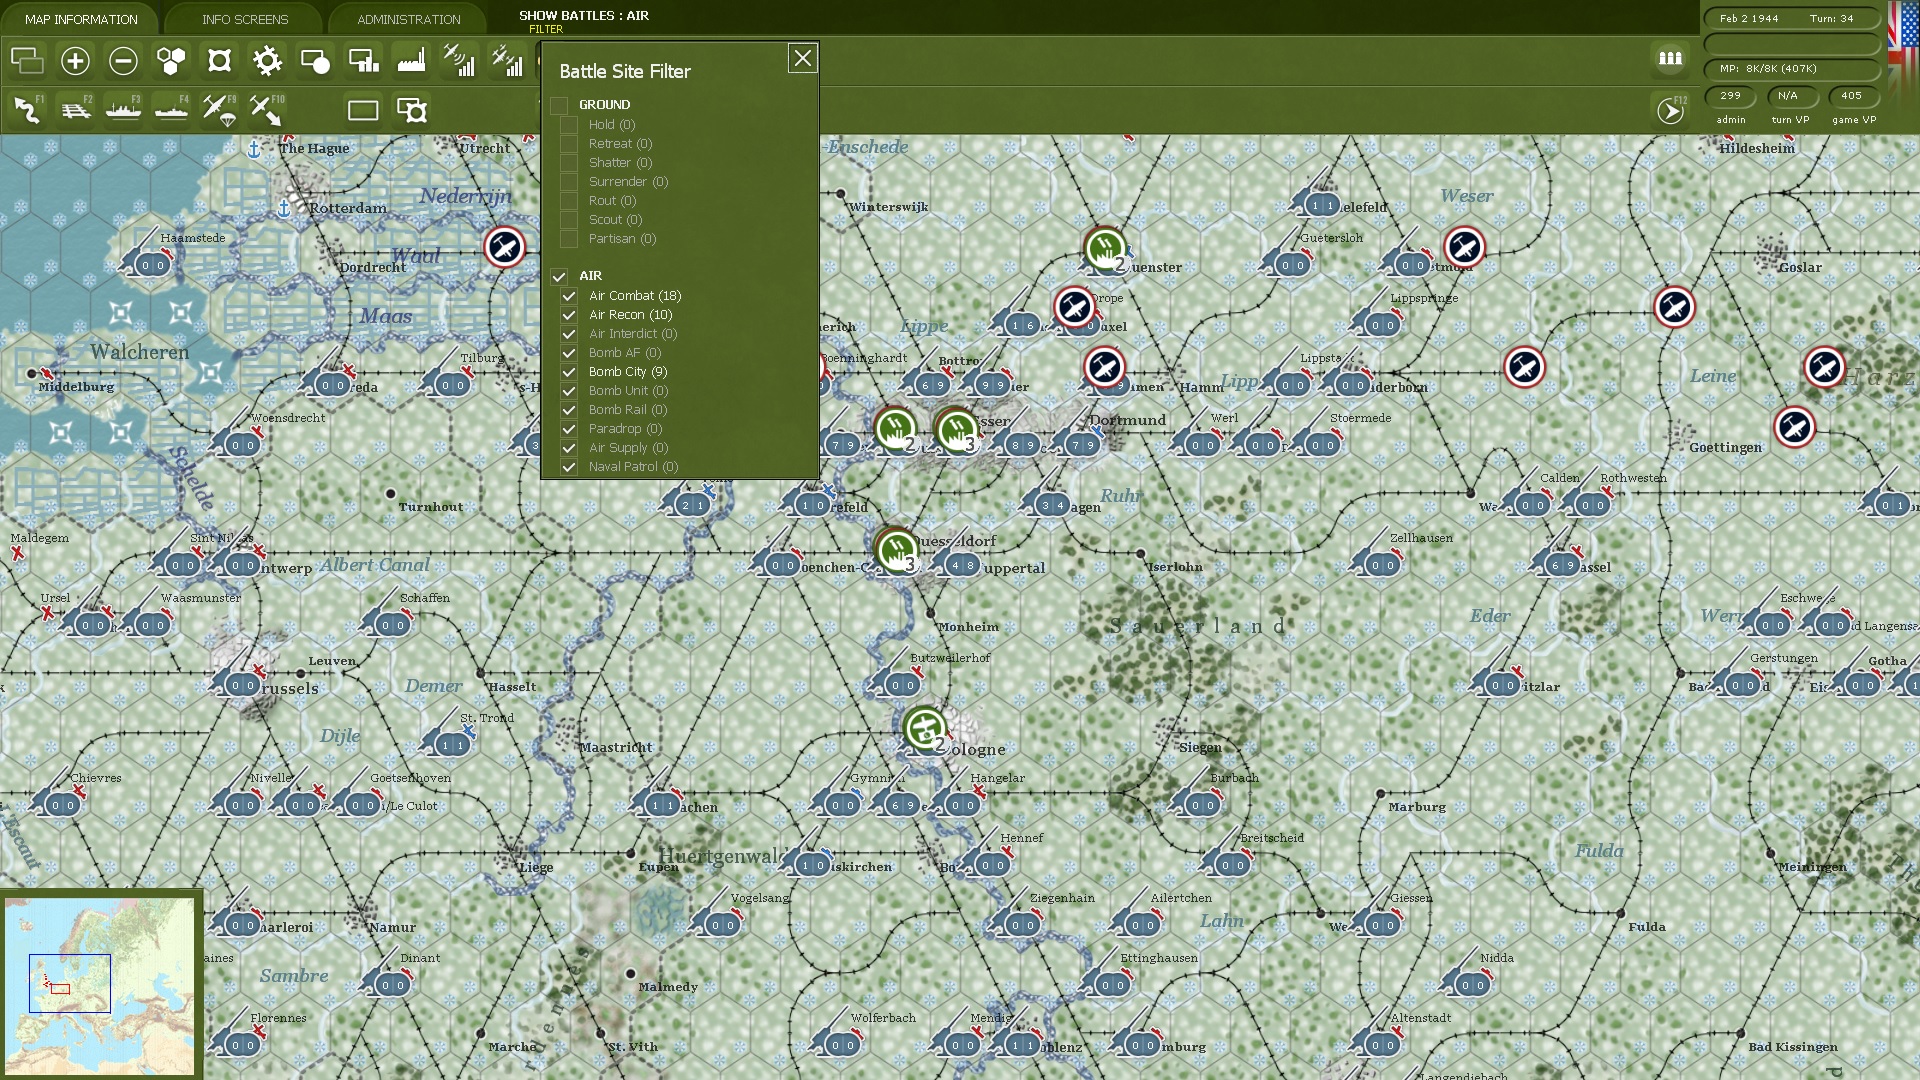Uncheck the Air Combat (18) checkbox
Image resolution: width=1920 pixels, height=1080 pixels.
[569, 296]
